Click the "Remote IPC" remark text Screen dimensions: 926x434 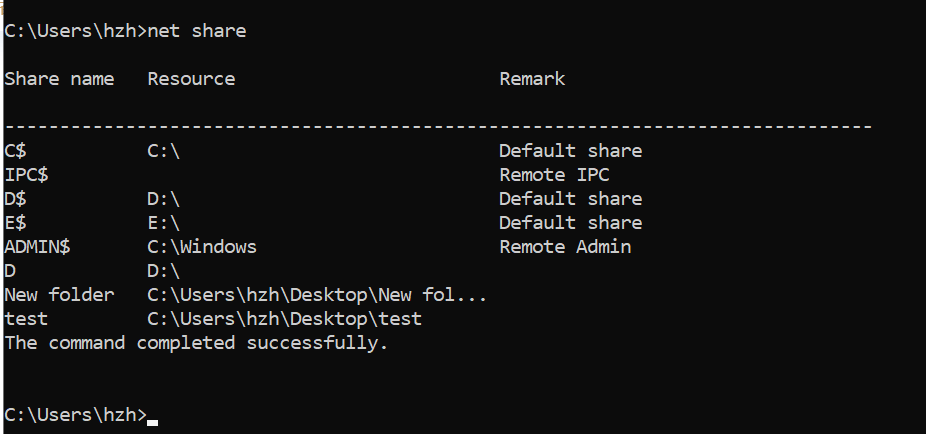(x=554, y=175)
